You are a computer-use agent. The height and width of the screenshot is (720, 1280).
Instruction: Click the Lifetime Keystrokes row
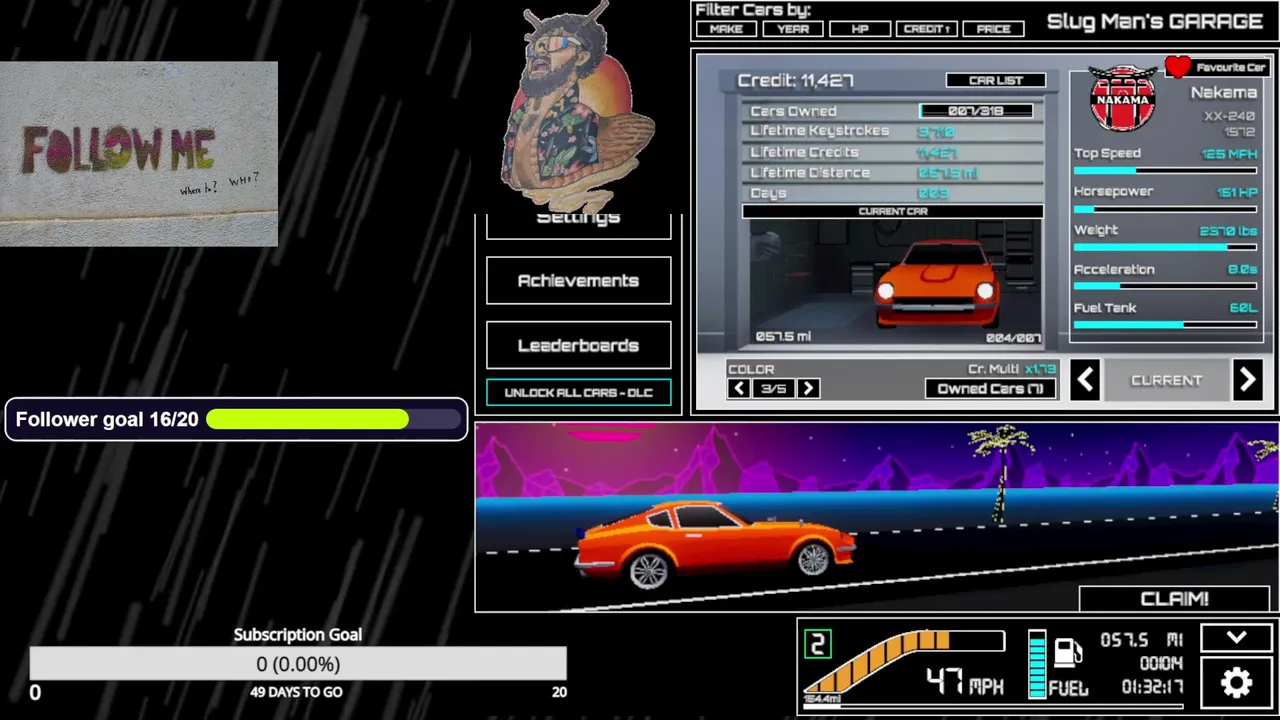(893, 131)
